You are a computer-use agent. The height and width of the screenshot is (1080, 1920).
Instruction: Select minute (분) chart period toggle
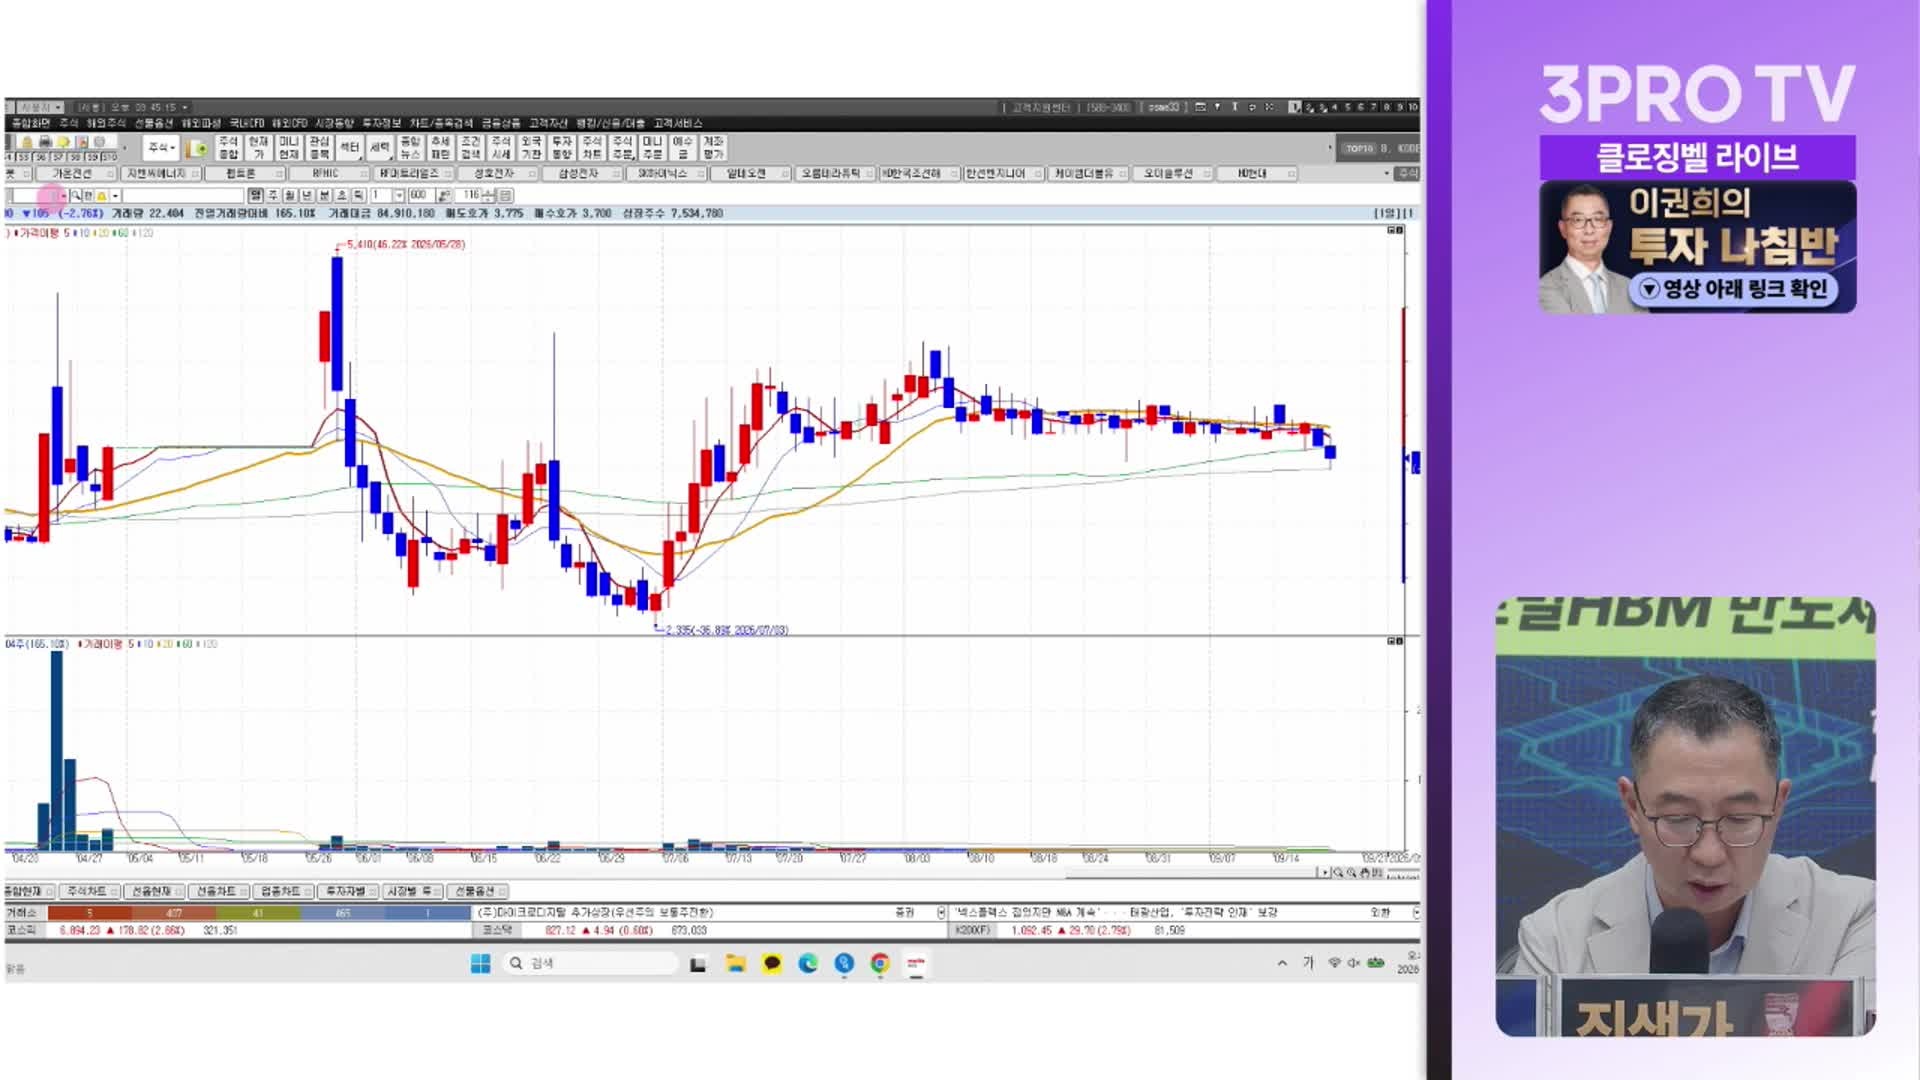[324, 195]
